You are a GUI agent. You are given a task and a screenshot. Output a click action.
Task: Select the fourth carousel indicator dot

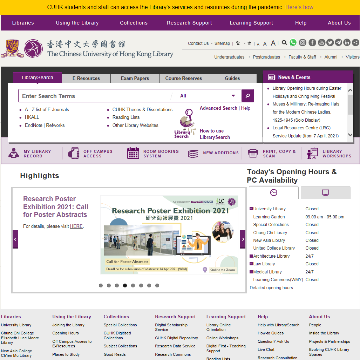[125, 285]
